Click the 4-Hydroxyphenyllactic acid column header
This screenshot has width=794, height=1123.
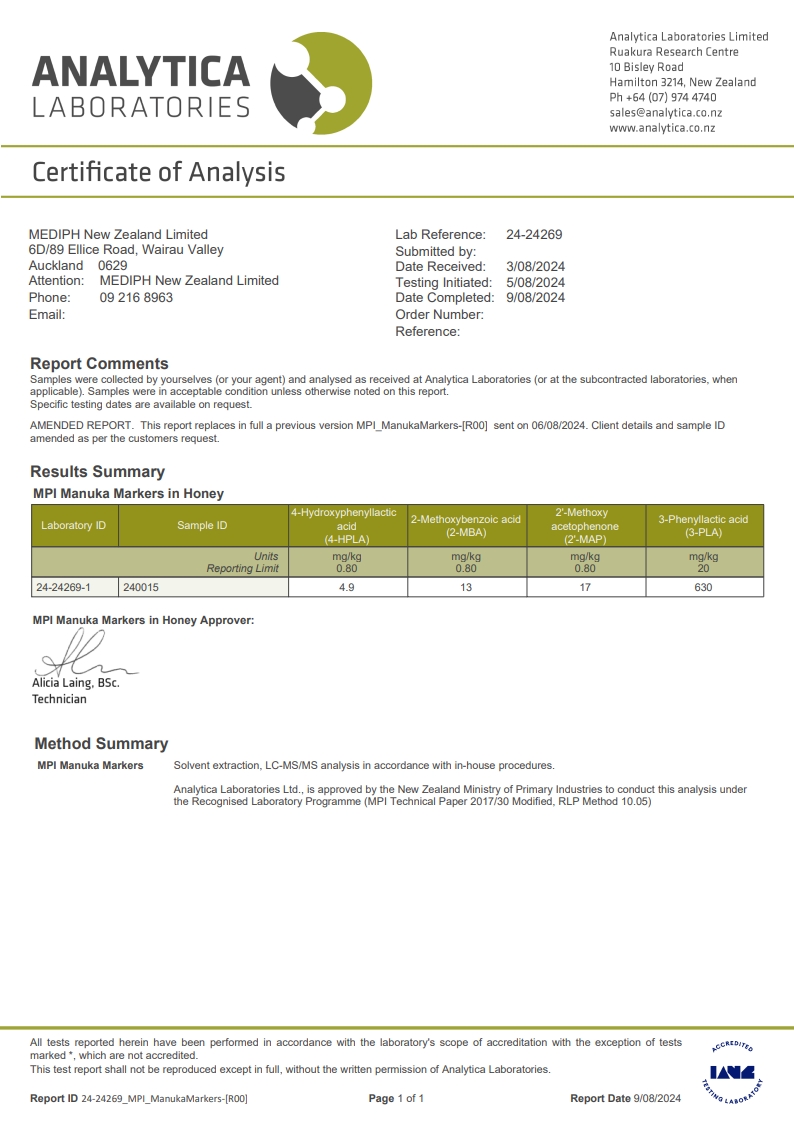tap(347, 525)
